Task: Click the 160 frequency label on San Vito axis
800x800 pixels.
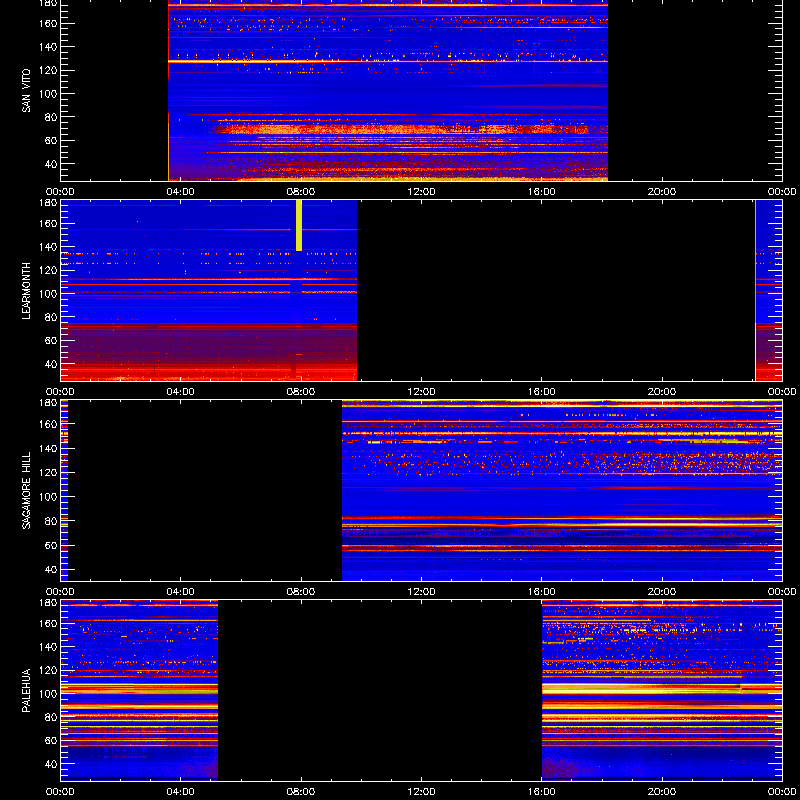Action: click(48, 23)
